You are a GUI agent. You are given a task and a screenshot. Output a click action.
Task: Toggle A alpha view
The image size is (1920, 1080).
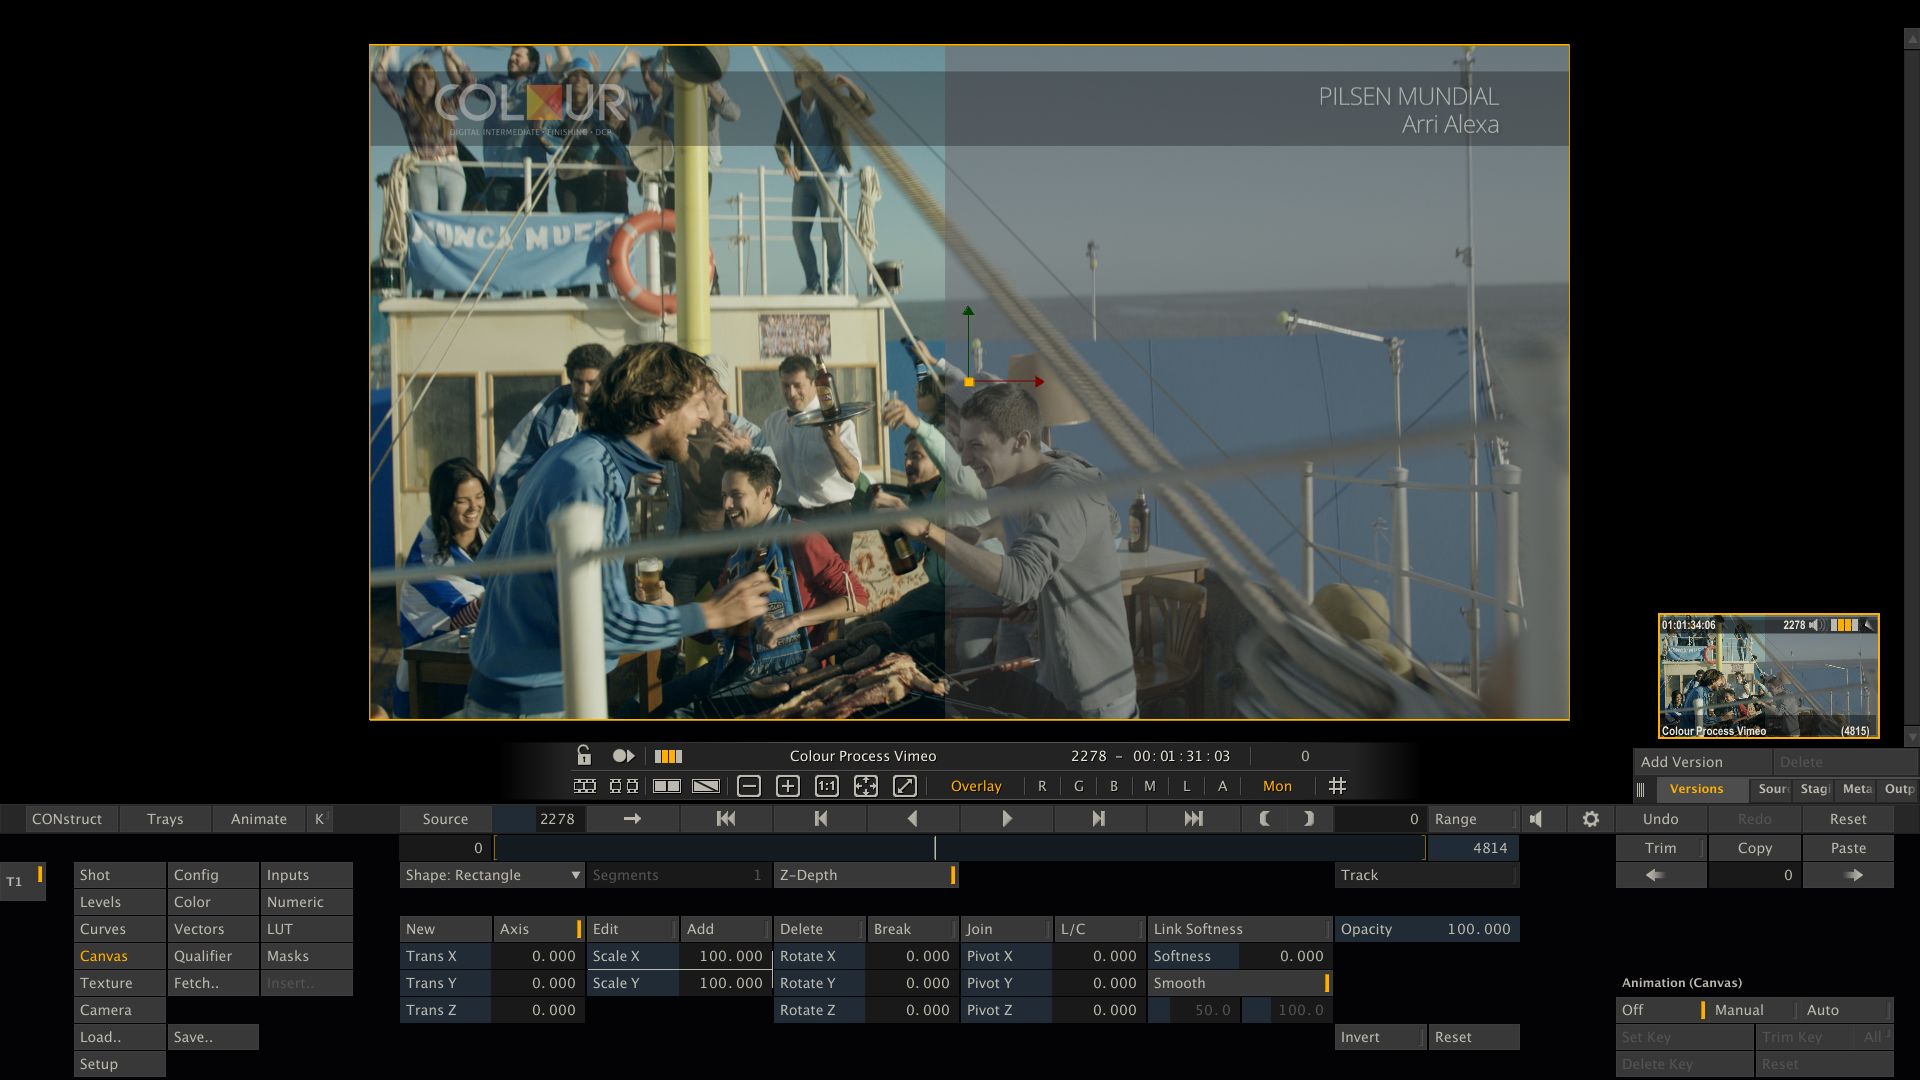click(1222, 786)
